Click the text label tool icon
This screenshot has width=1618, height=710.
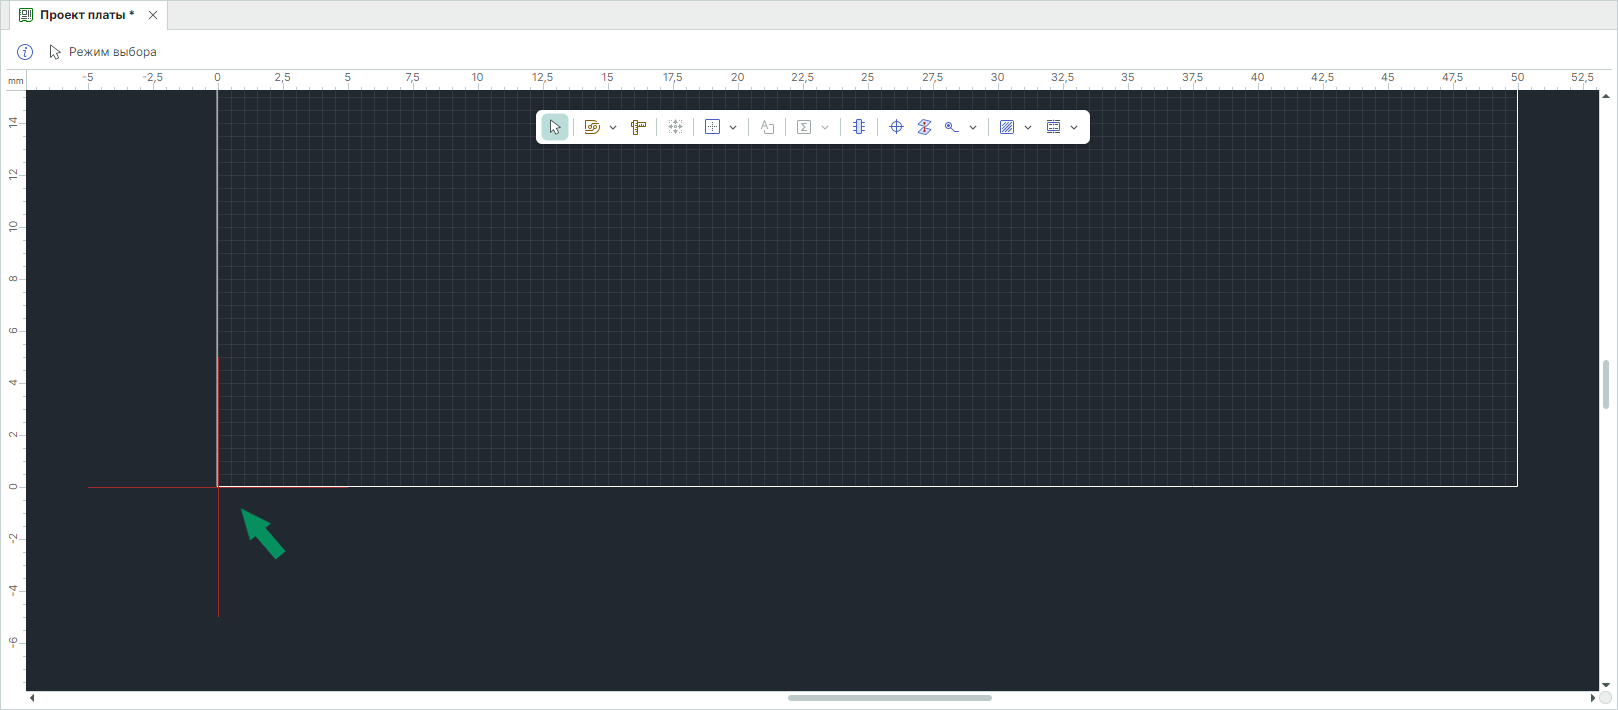767,127
